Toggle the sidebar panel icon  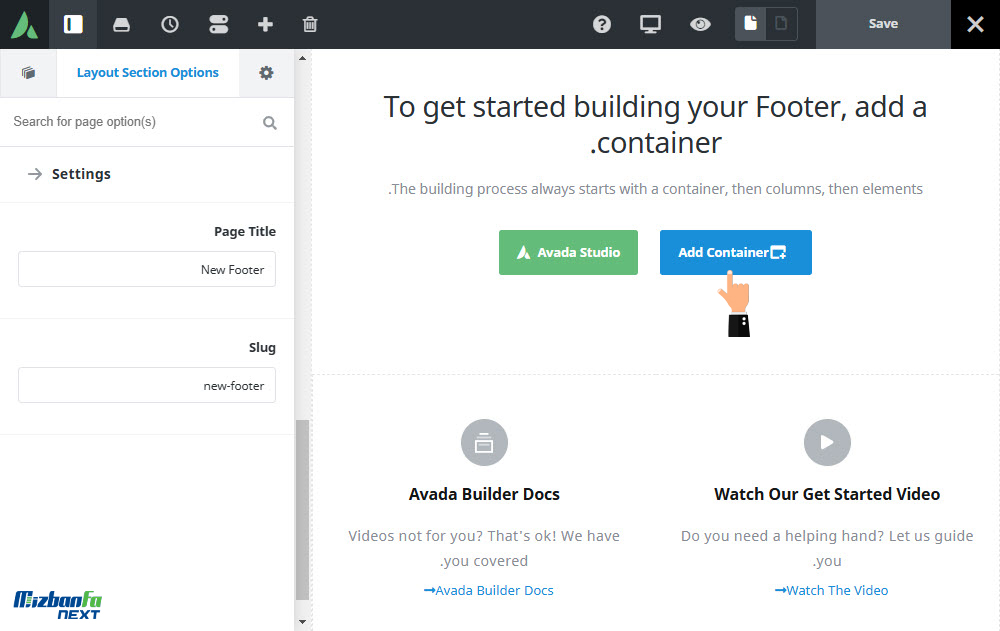pyautogui.click(x=73, y=24)
